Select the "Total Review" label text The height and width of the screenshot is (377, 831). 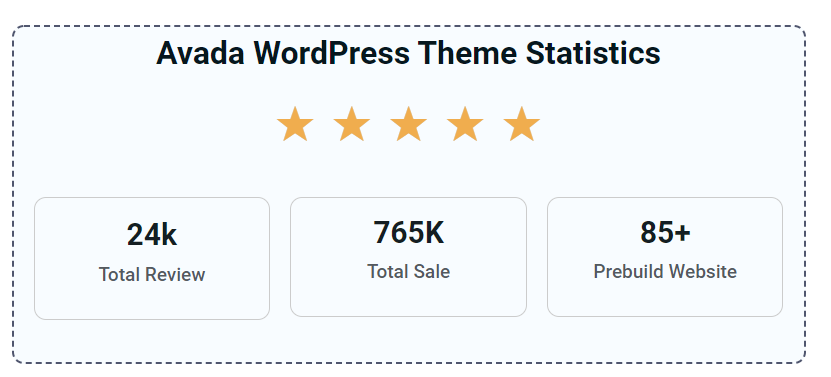click(152, 275)
